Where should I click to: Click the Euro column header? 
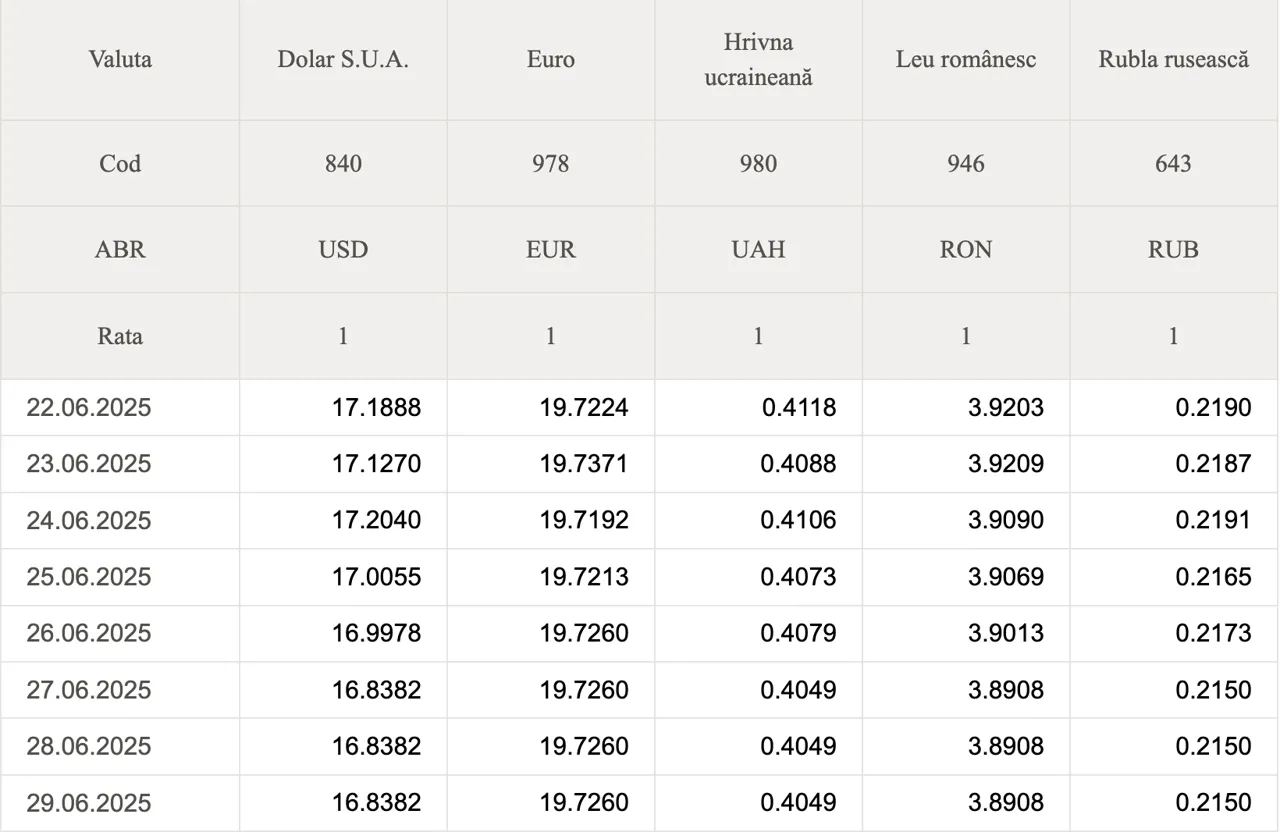[x=551, y=59]
